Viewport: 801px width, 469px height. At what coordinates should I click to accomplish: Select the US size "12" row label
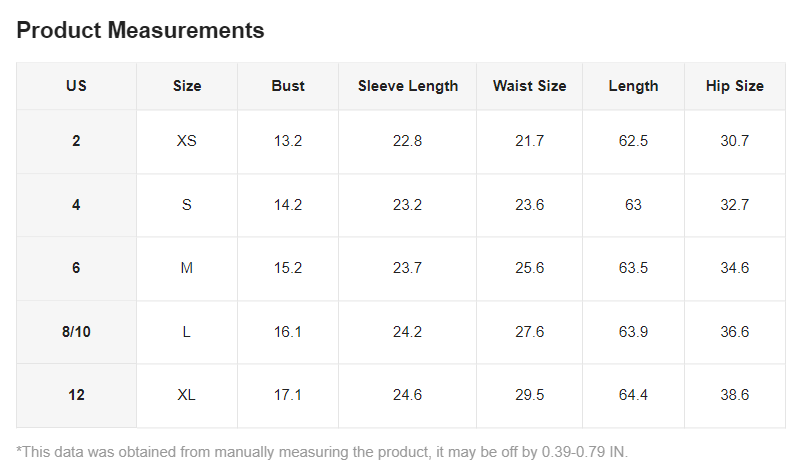point(76,395)
